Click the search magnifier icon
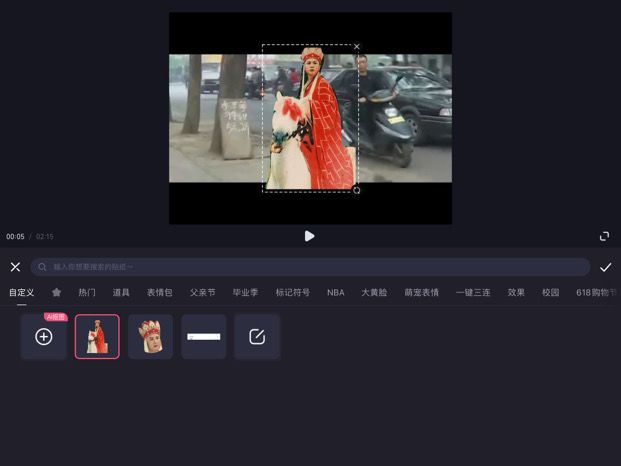Screen dimensions: 621x466 pyautogui.click(x=42, y=267)
